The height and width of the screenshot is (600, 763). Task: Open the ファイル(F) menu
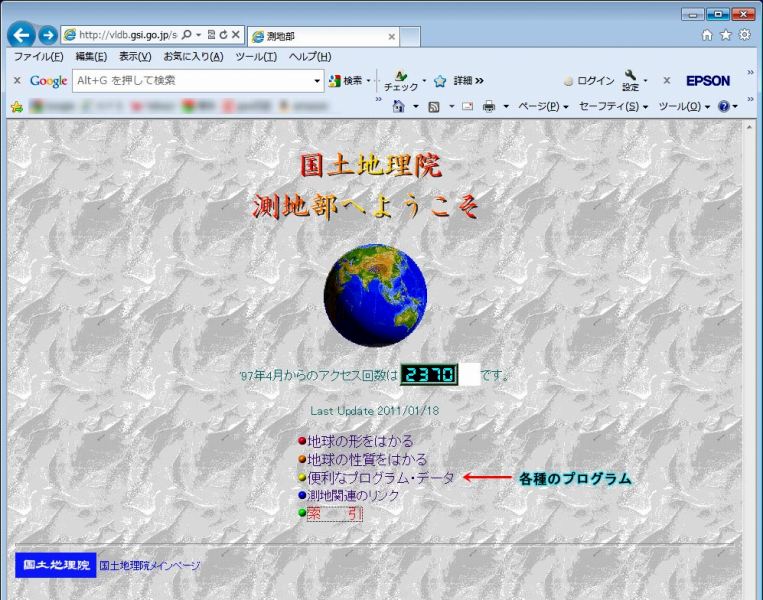pyautogui.click(x=38, y=57)
